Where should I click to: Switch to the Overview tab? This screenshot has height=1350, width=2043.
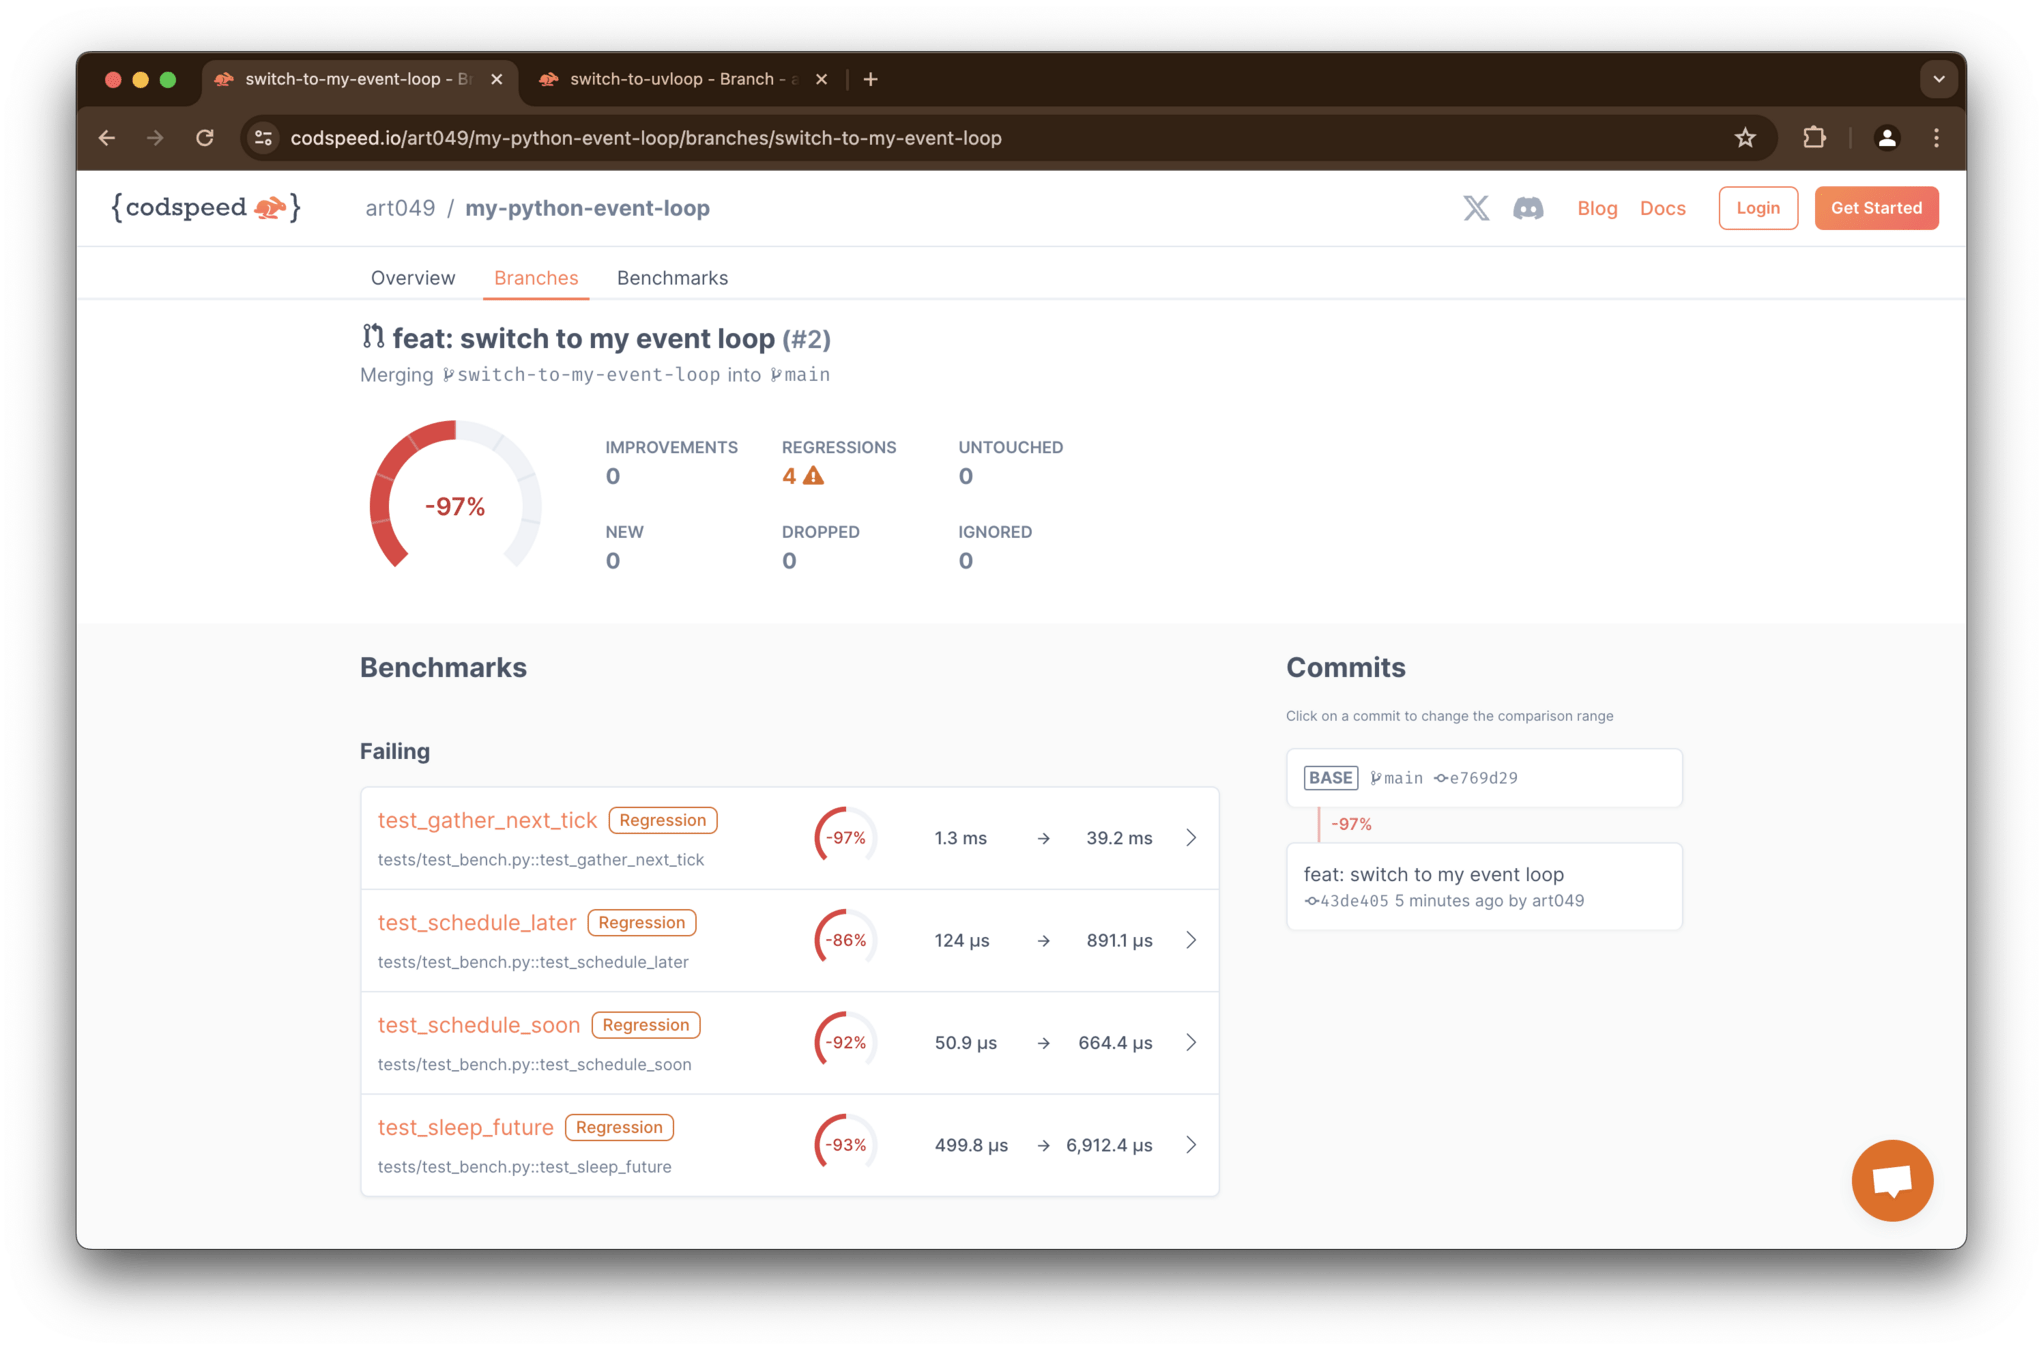point(412,278)
